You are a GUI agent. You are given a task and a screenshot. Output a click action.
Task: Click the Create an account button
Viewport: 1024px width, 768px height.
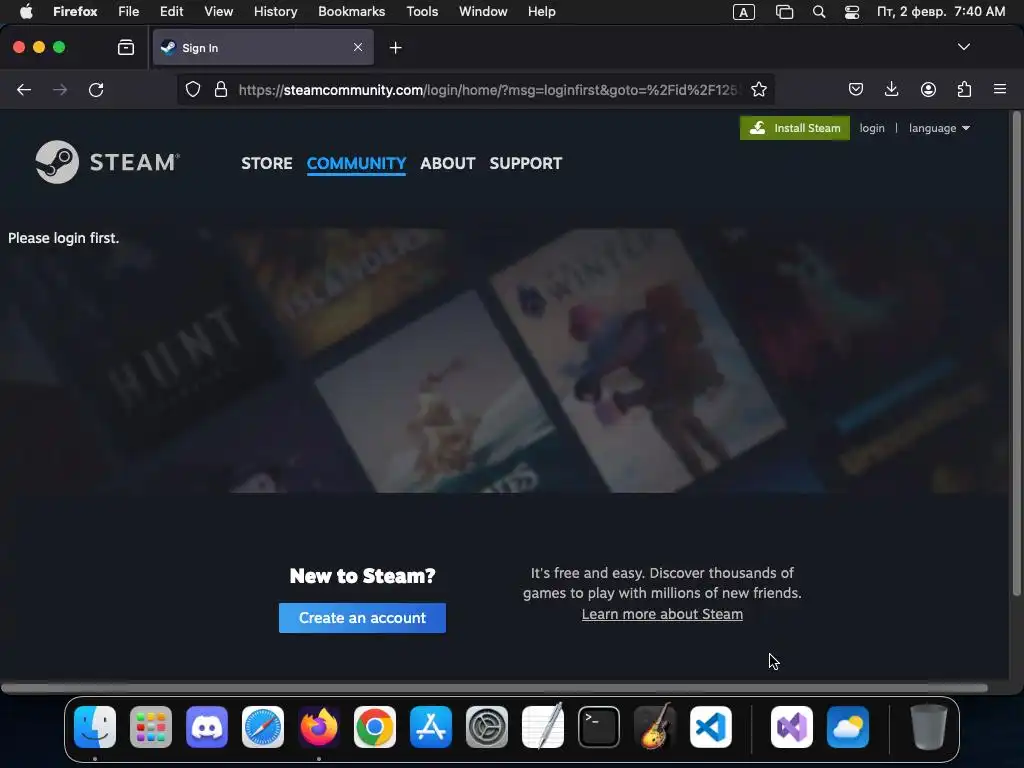click(x=362, y=618)
